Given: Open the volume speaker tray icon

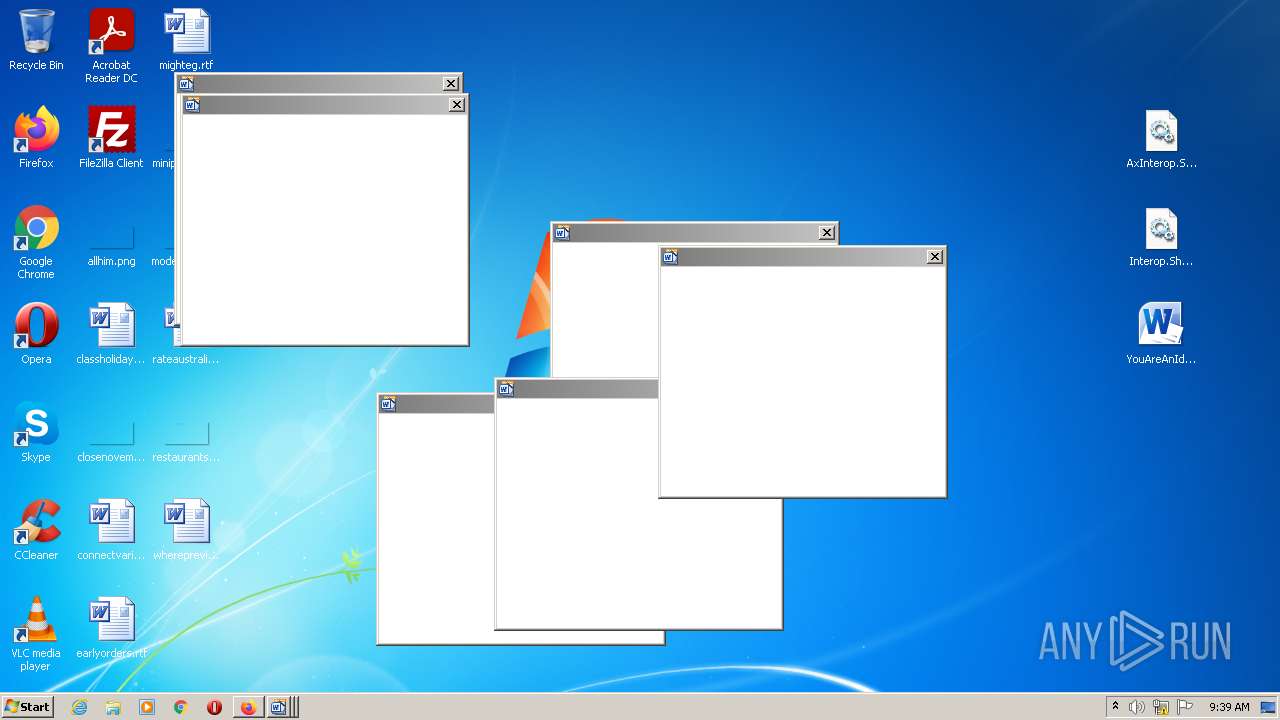Looking at the screenshot, I should pos(1137,707).
